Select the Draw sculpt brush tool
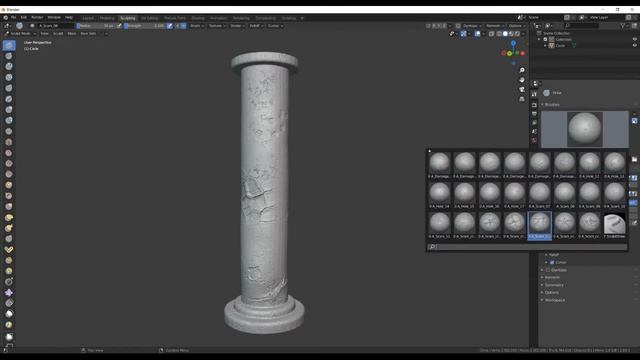Viewport: 640px width, 360px height. point(9,45)
